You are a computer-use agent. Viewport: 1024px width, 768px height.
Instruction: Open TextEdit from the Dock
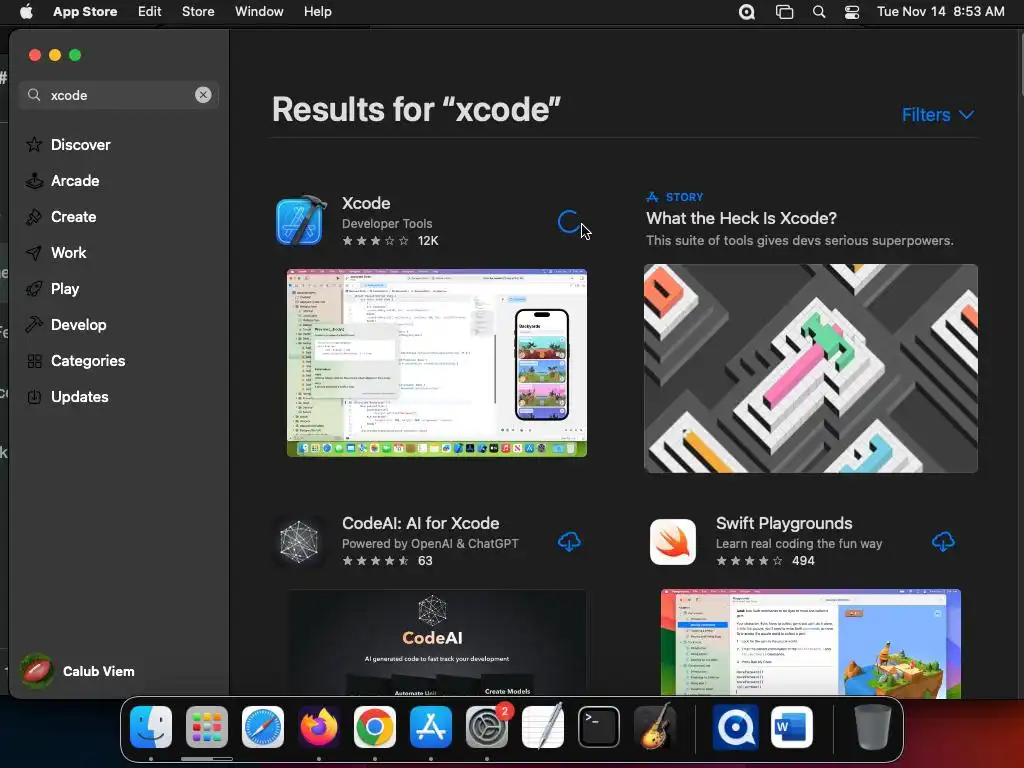pos(543,727)
